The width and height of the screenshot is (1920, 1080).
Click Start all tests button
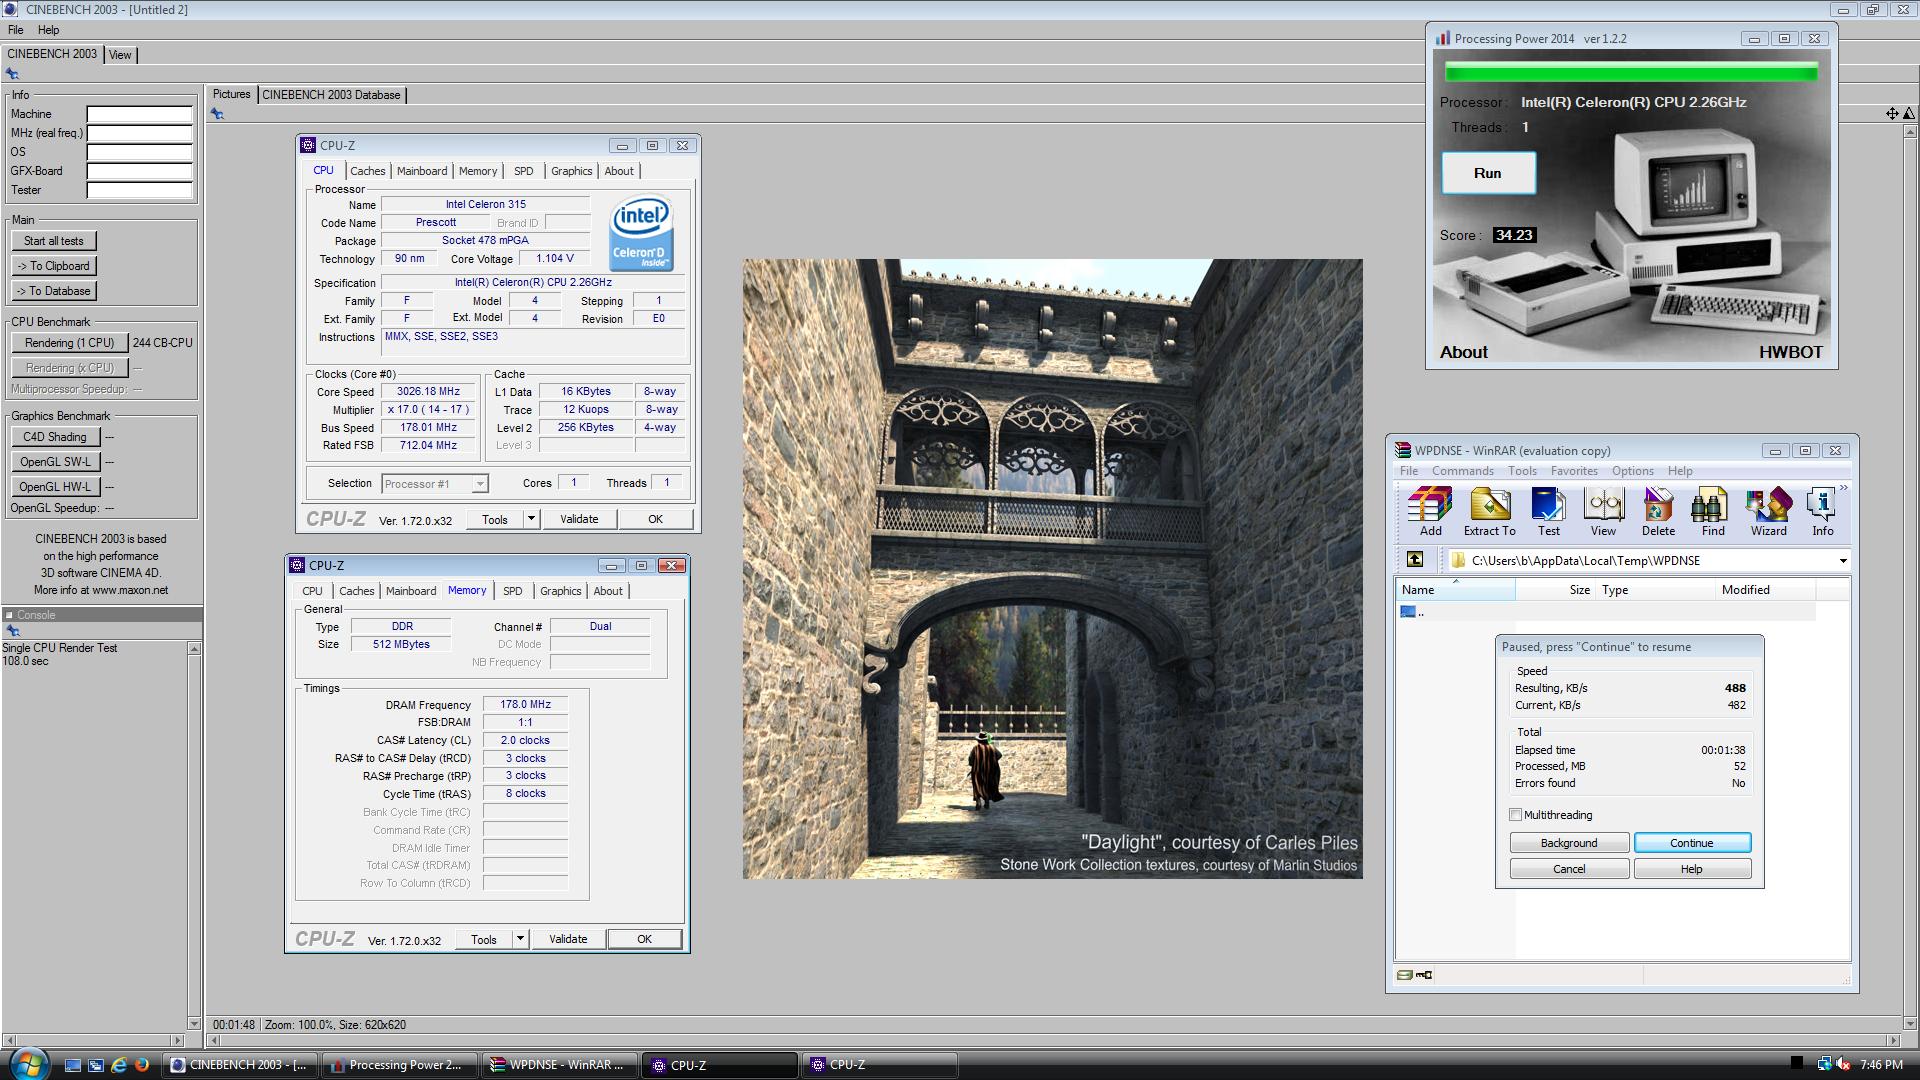(54, 241)
